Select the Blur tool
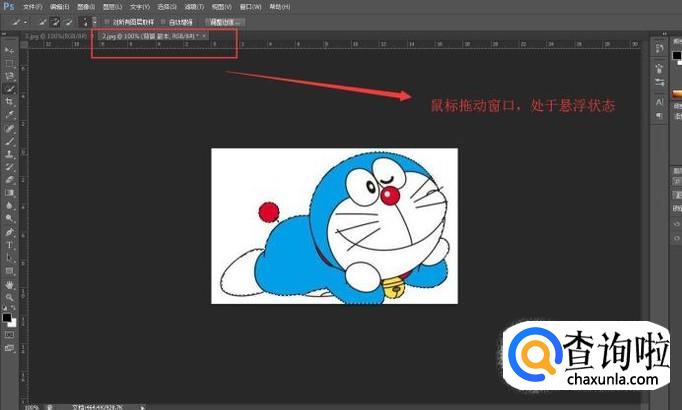The height and width of the screenshot is (410, 682). pos(9,206)
